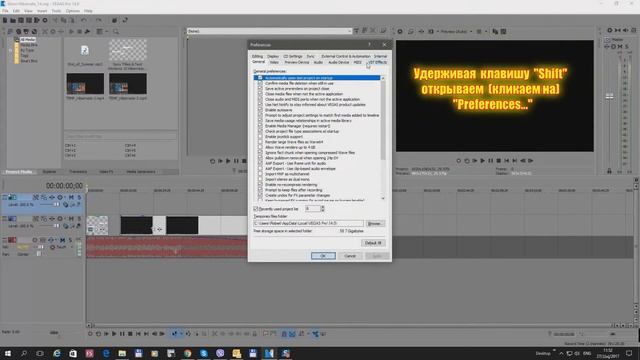
Task: Click the media properties wrench icon
Action: (x=87, y=31)
